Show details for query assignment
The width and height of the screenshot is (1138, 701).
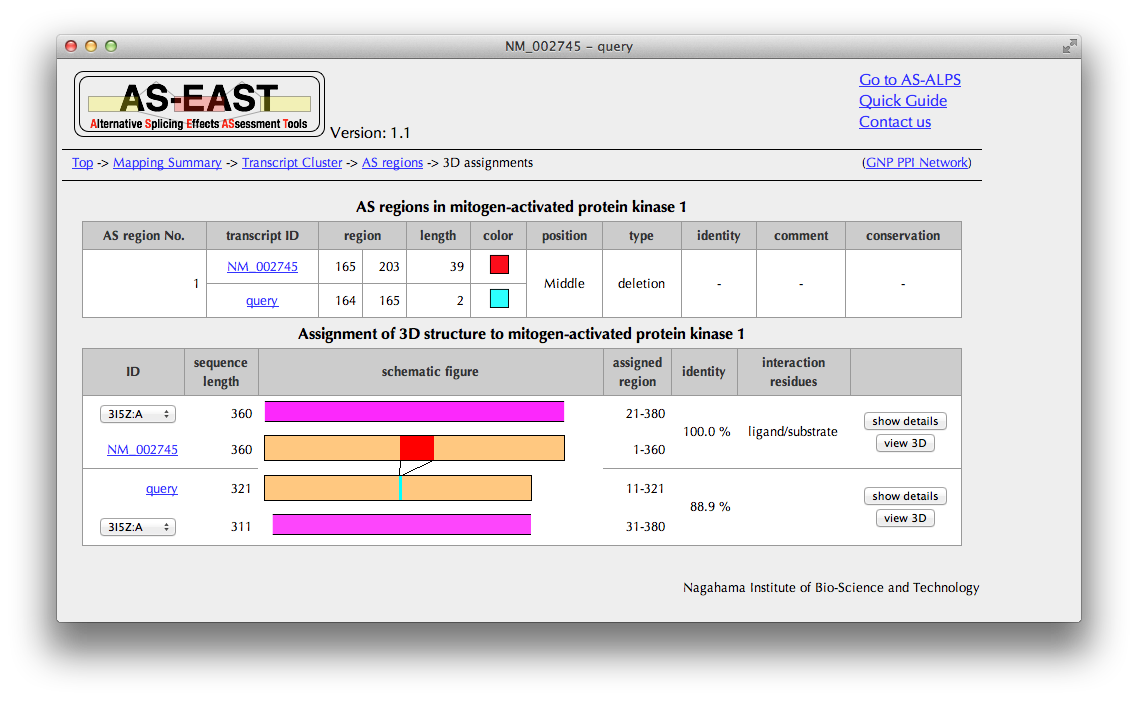coord(904,496)
